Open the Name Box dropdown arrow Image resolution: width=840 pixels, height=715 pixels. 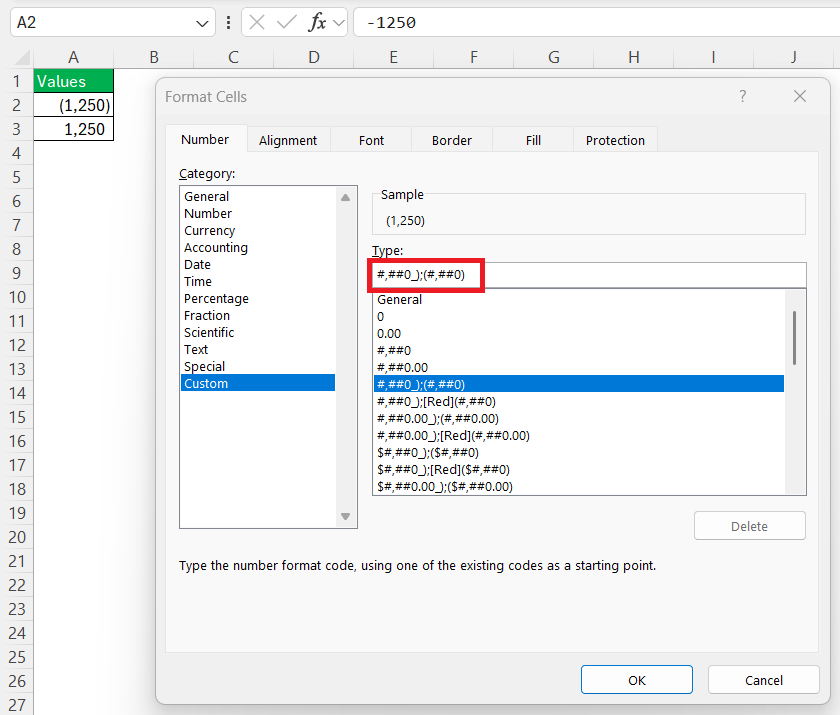(x=202, y=23)
